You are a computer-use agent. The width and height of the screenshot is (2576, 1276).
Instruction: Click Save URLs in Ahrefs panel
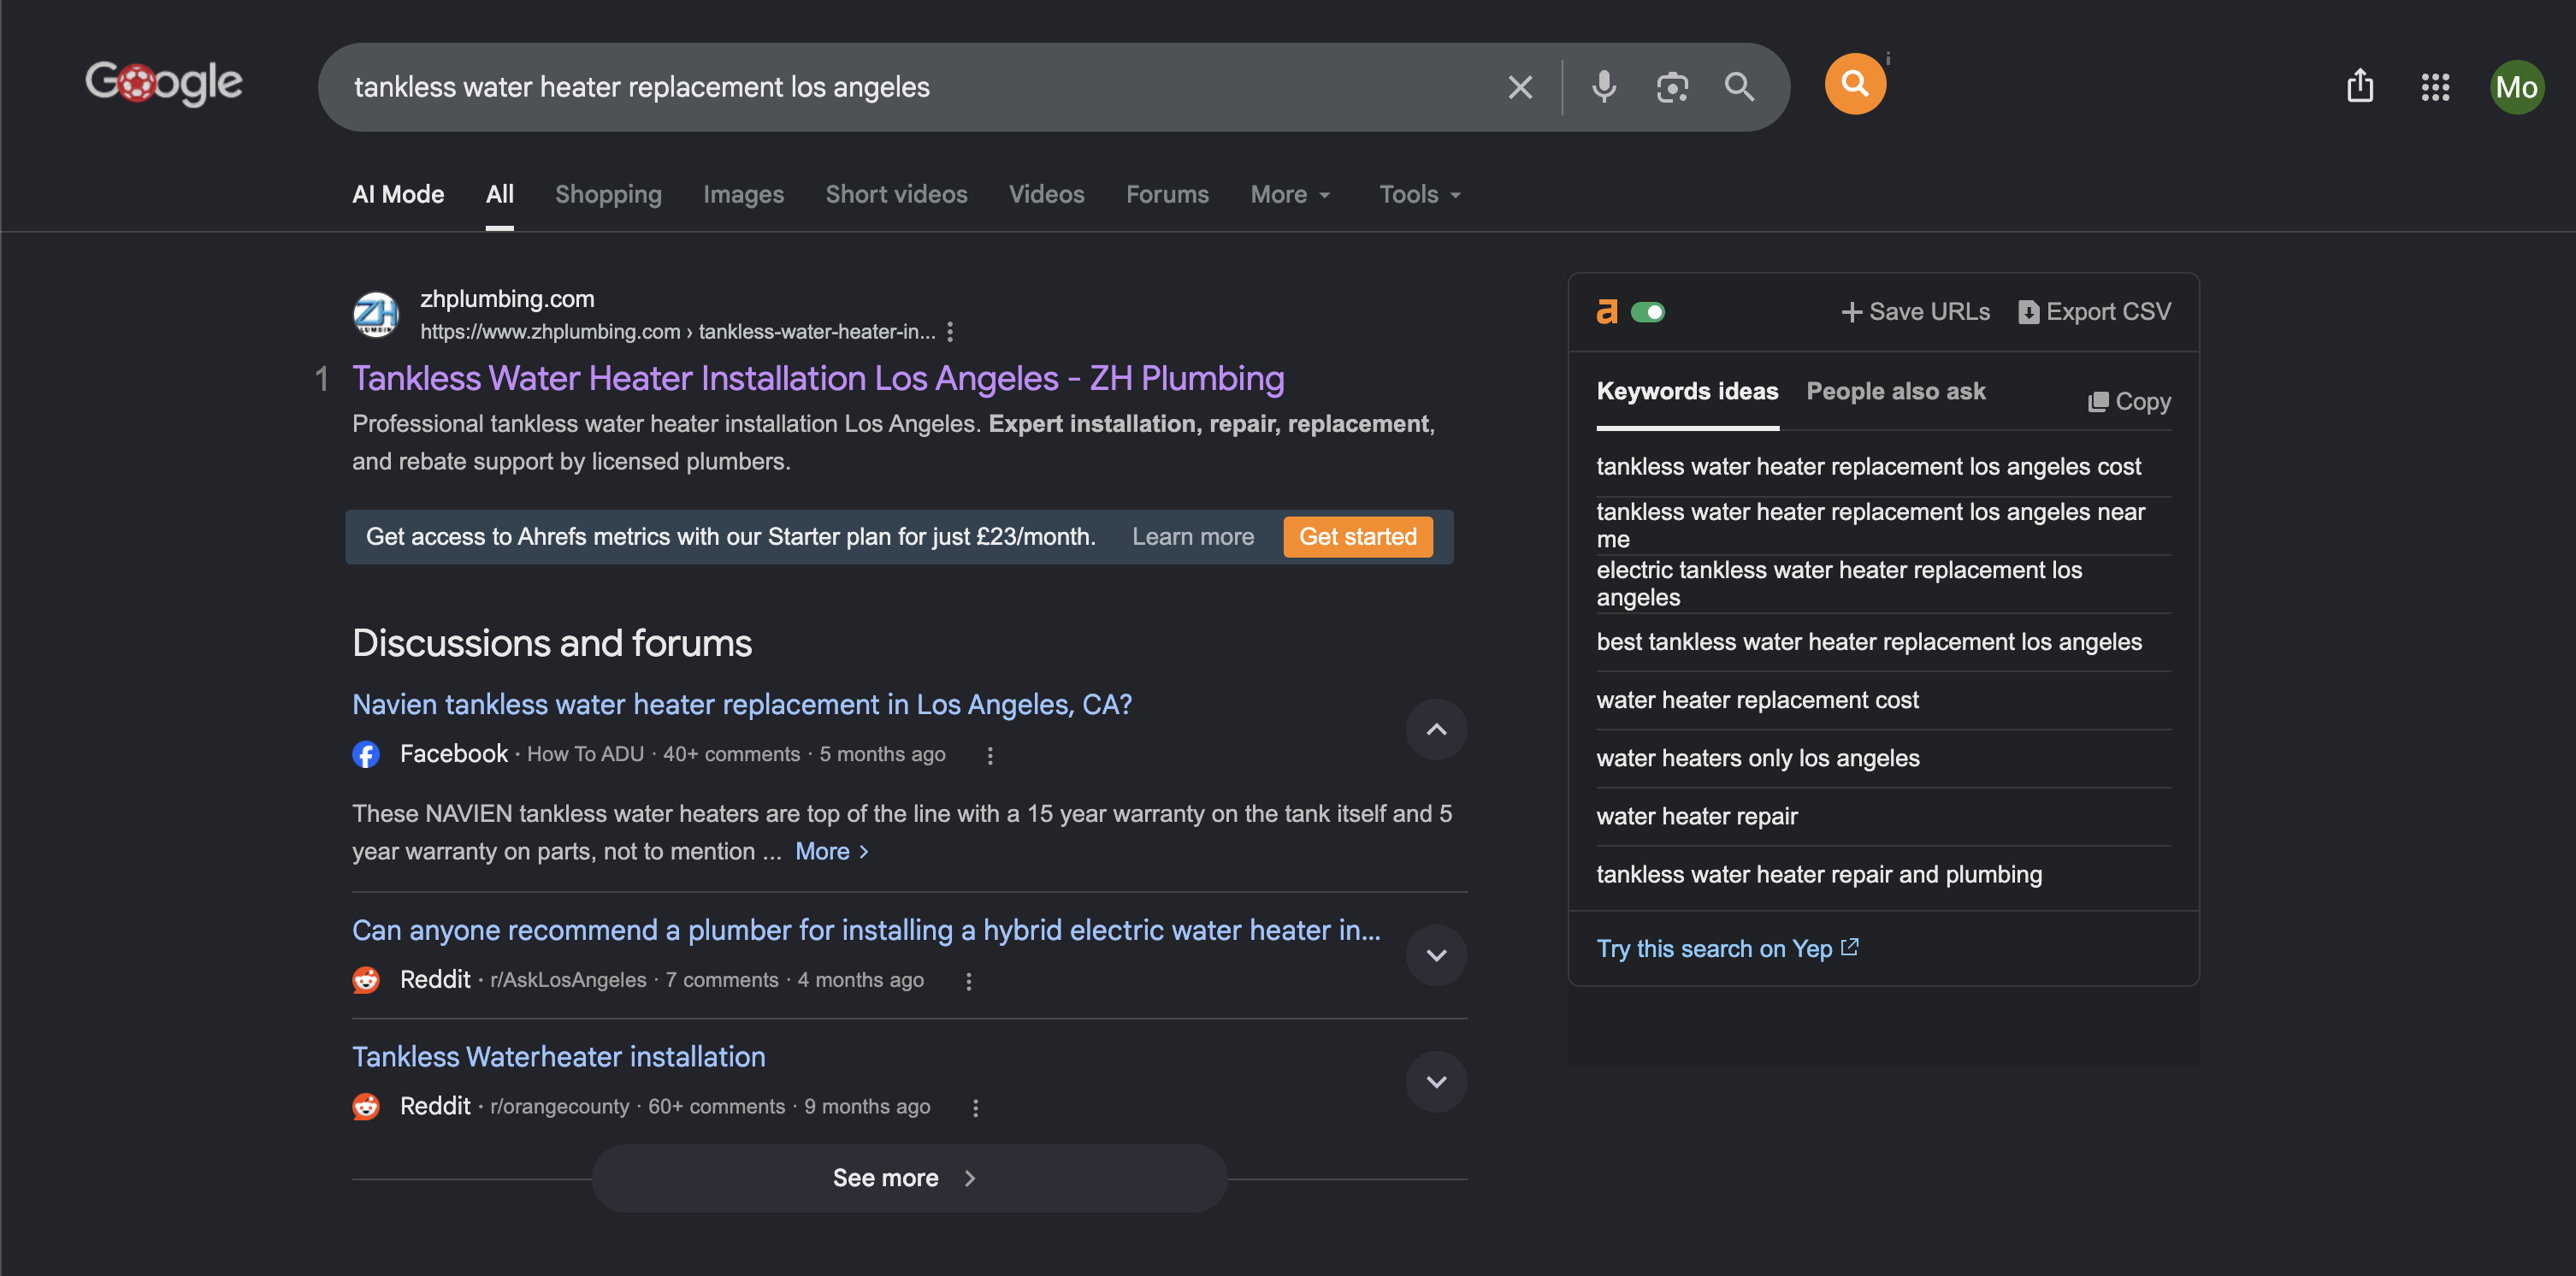(1915, 312)
